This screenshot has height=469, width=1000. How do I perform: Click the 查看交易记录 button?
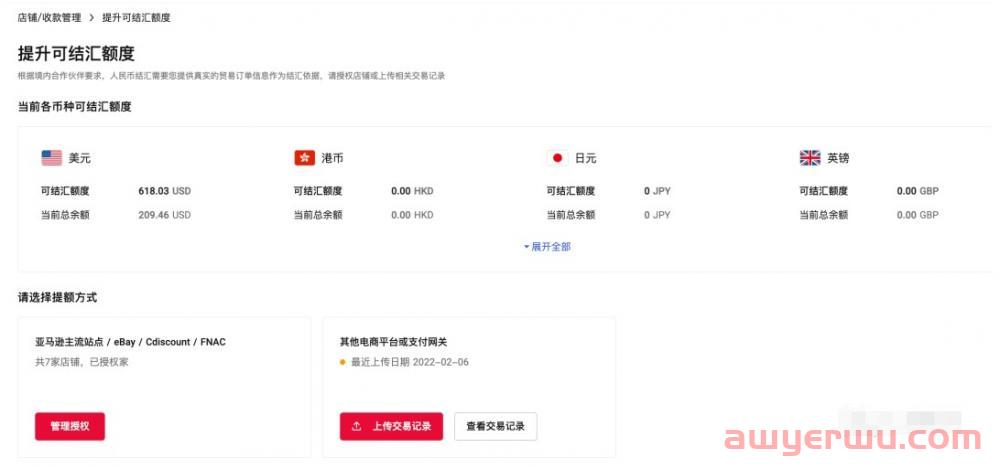click(496, 426)
